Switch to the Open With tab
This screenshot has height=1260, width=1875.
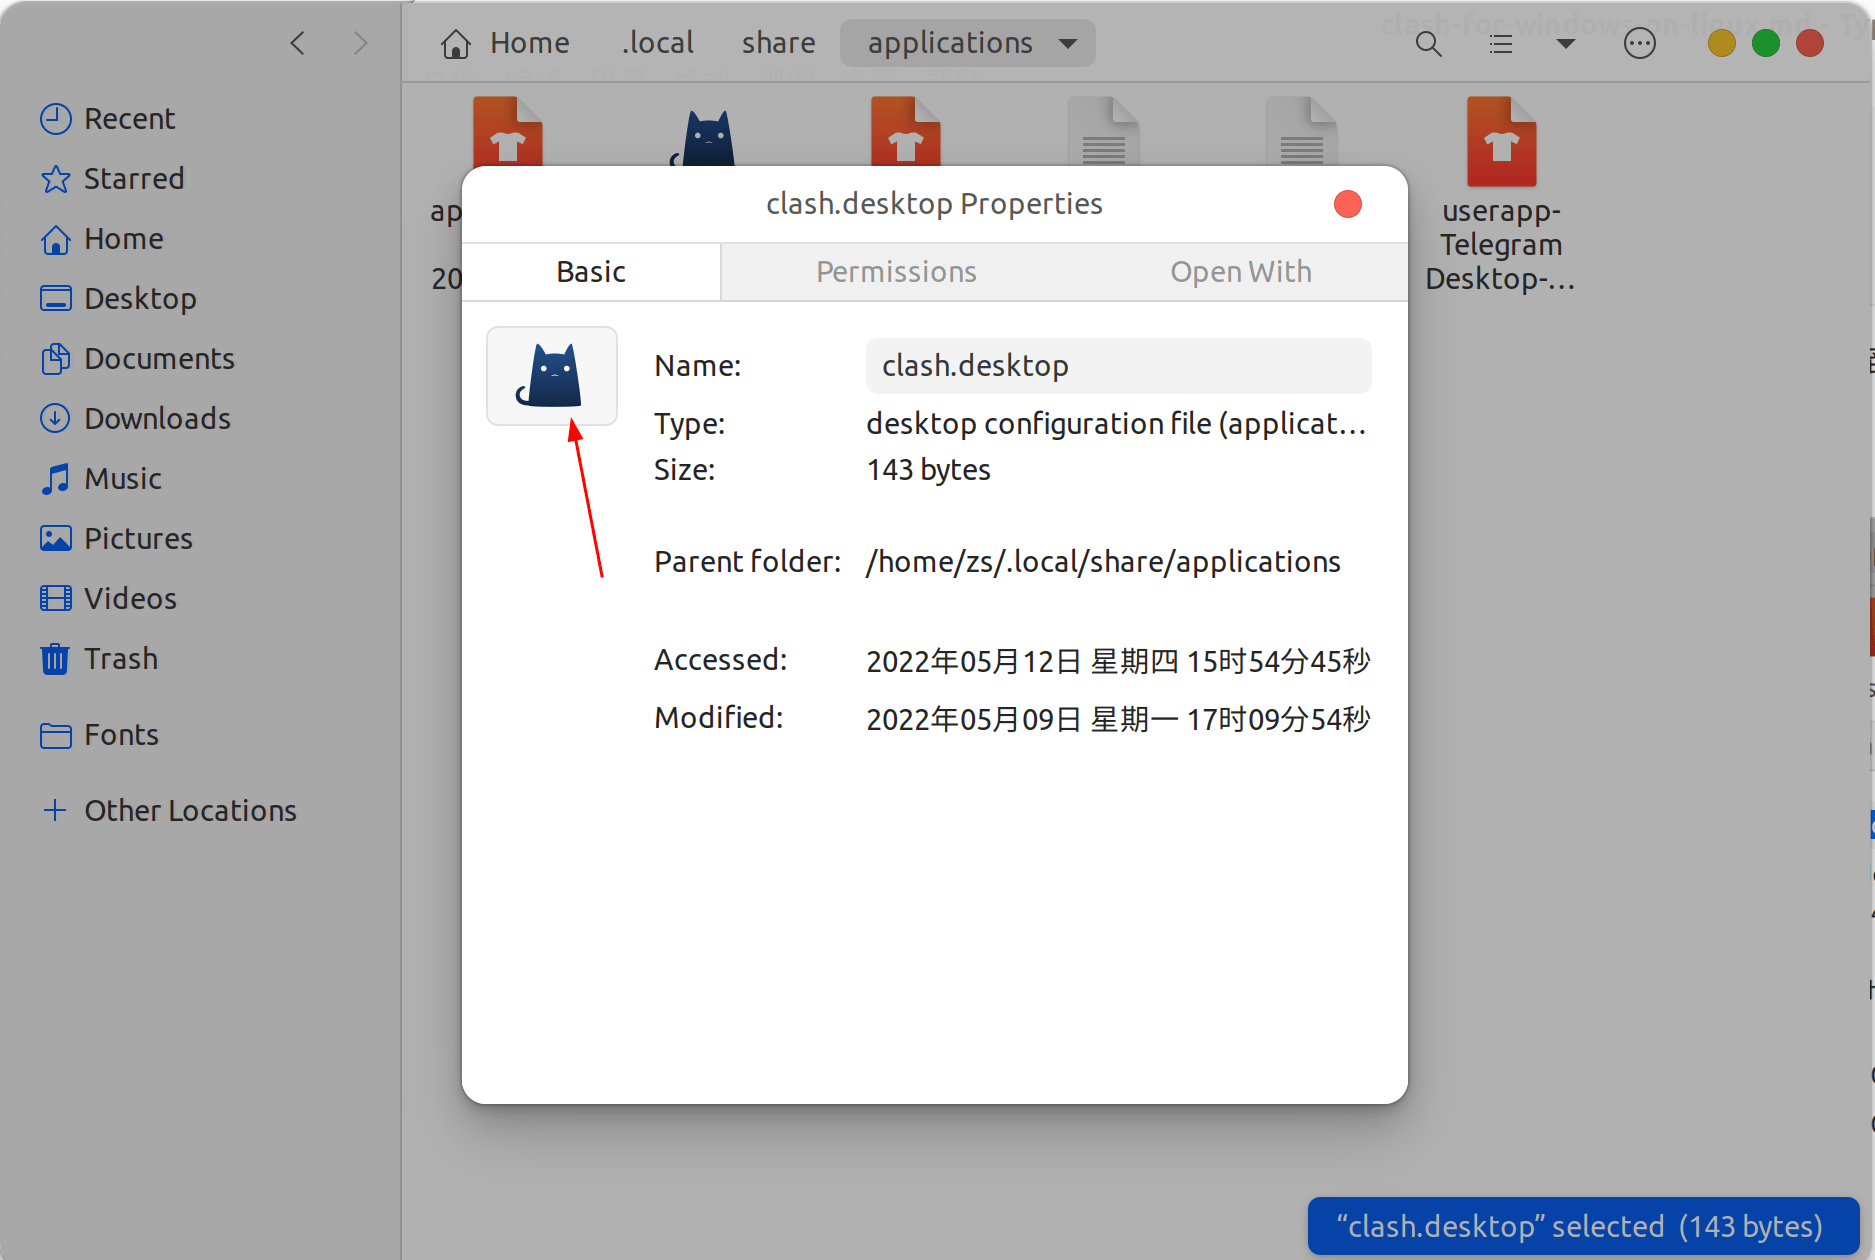point(1241,271)
